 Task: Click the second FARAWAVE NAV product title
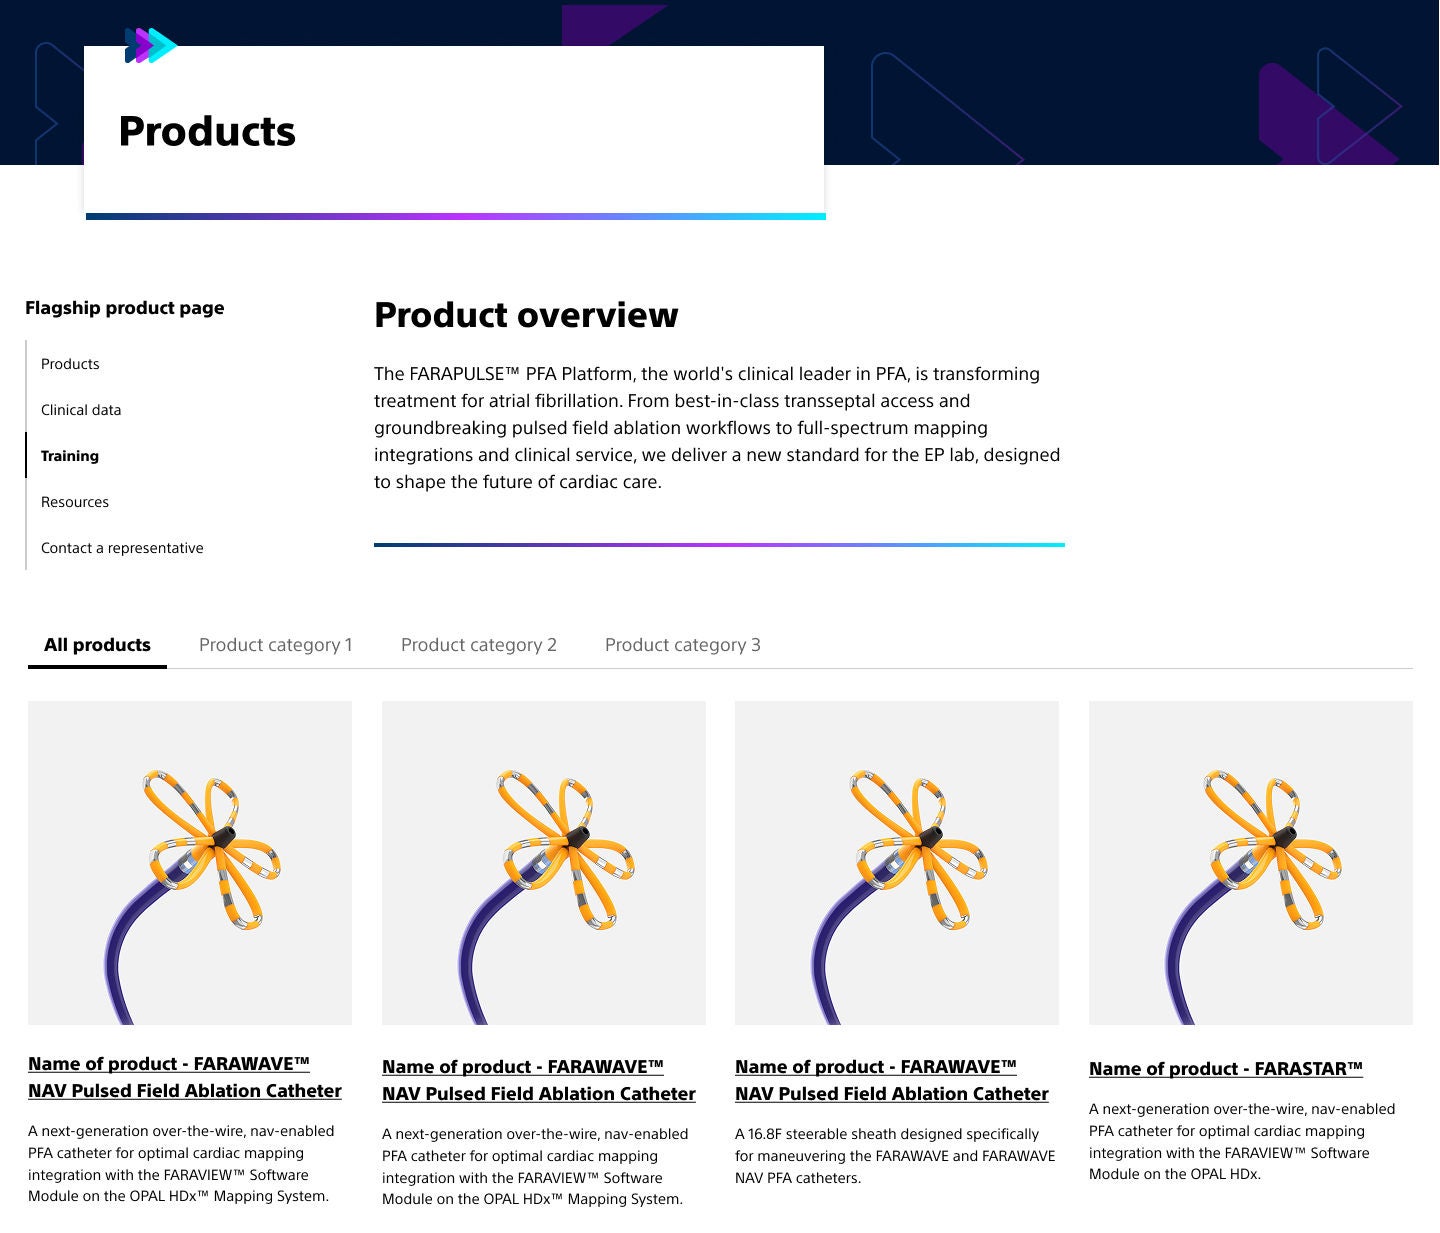coord(538,1080)
